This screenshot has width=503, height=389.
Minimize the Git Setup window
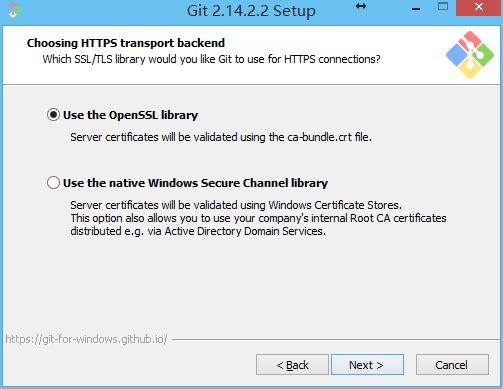416,9
